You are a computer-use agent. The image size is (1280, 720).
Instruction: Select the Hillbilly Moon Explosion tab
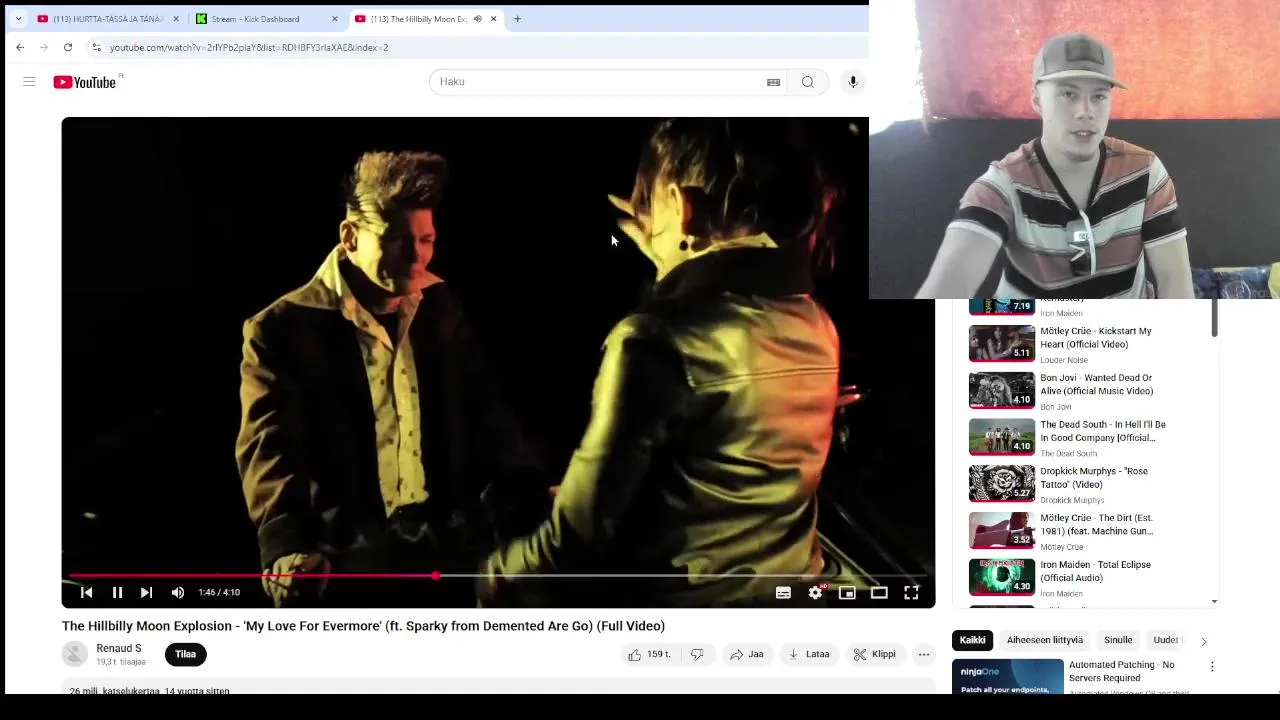click(x=418, y=19)
